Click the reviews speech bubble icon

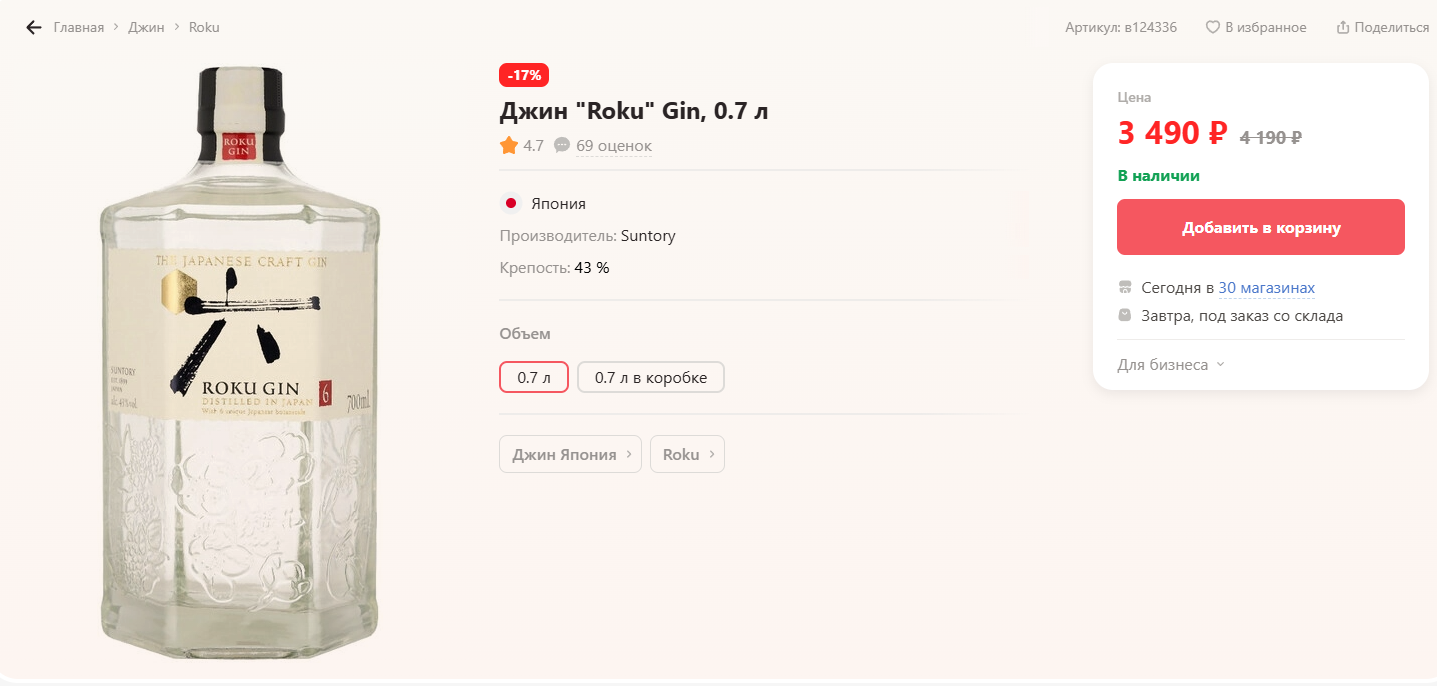click(562, 146)
